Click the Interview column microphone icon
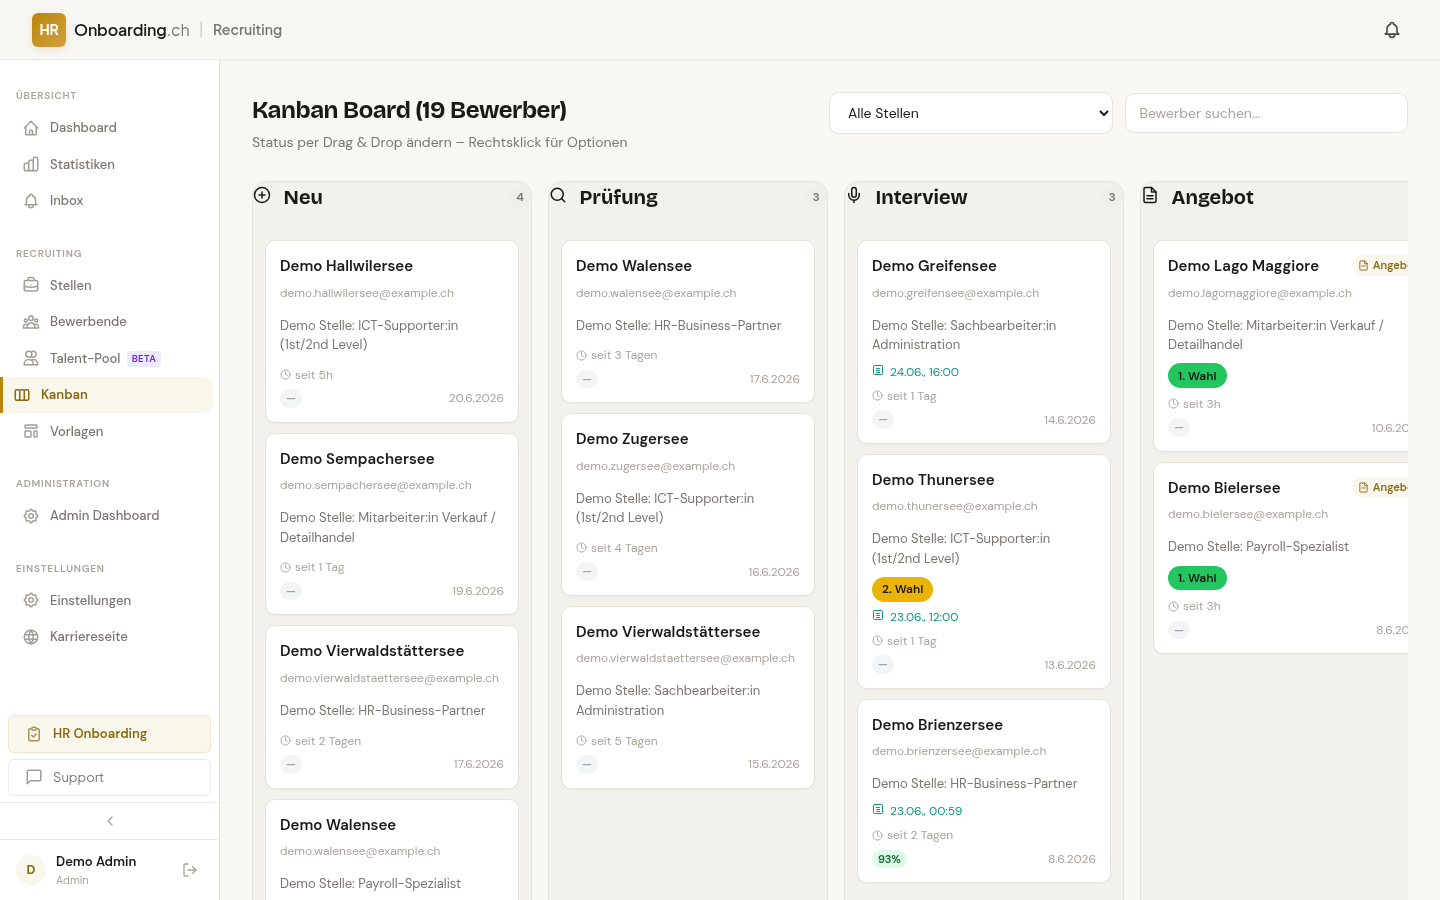1440x900 pixels. point(854,195)
